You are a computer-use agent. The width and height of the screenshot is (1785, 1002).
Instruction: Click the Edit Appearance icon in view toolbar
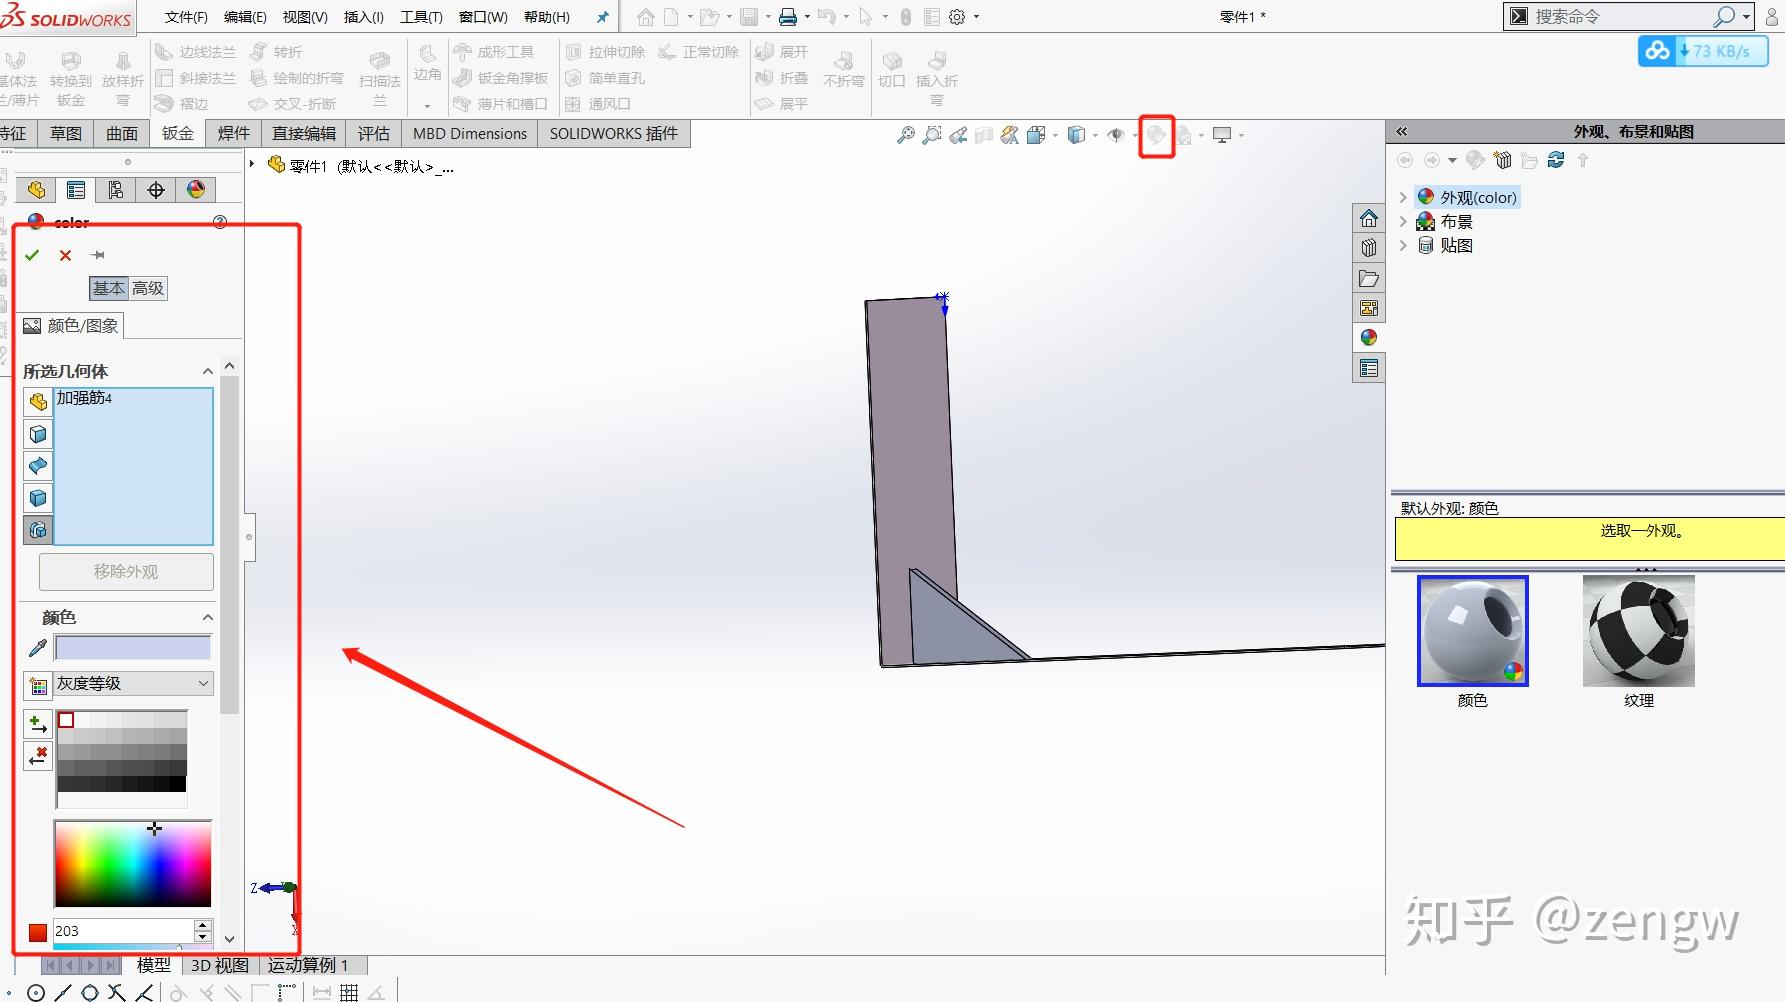[x=1156, y=135]
